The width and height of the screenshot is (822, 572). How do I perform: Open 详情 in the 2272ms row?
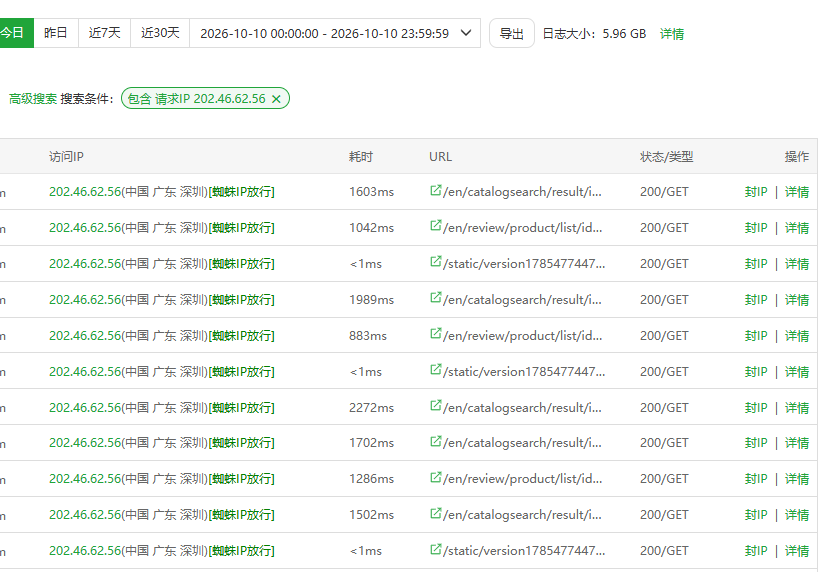(797, 407)
